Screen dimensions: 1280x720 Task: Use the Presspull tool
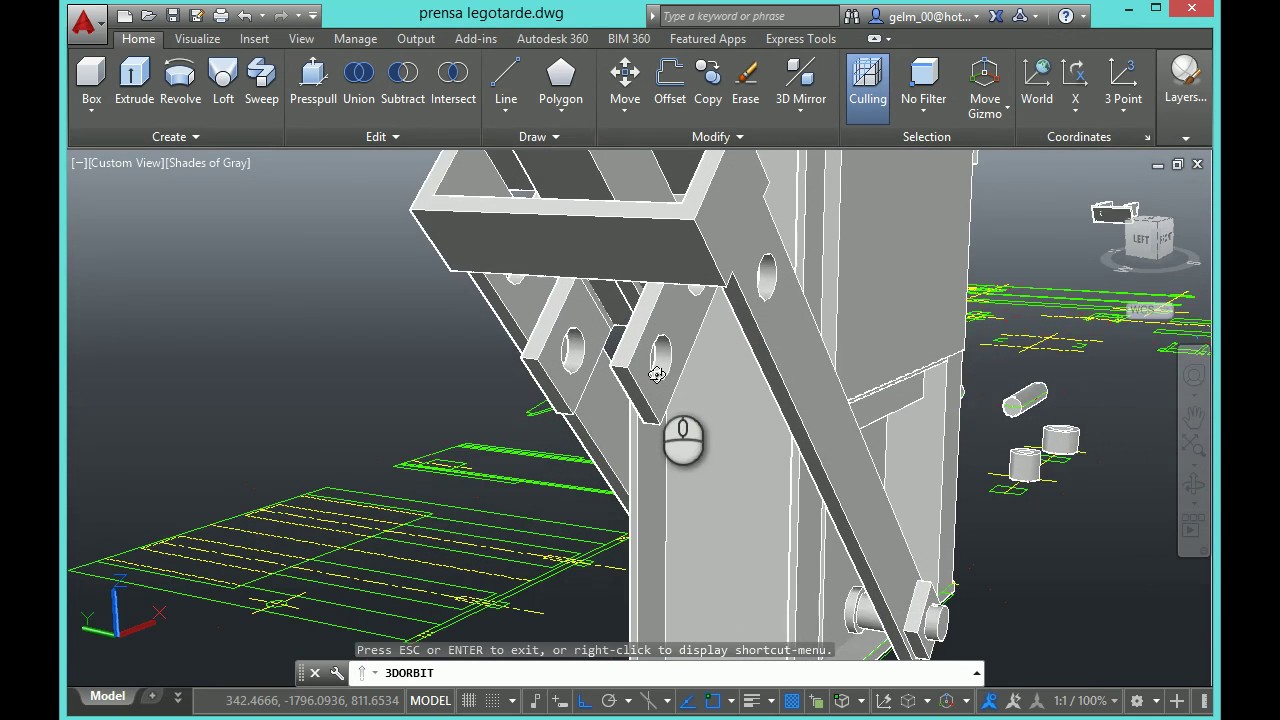click(313, 82)
